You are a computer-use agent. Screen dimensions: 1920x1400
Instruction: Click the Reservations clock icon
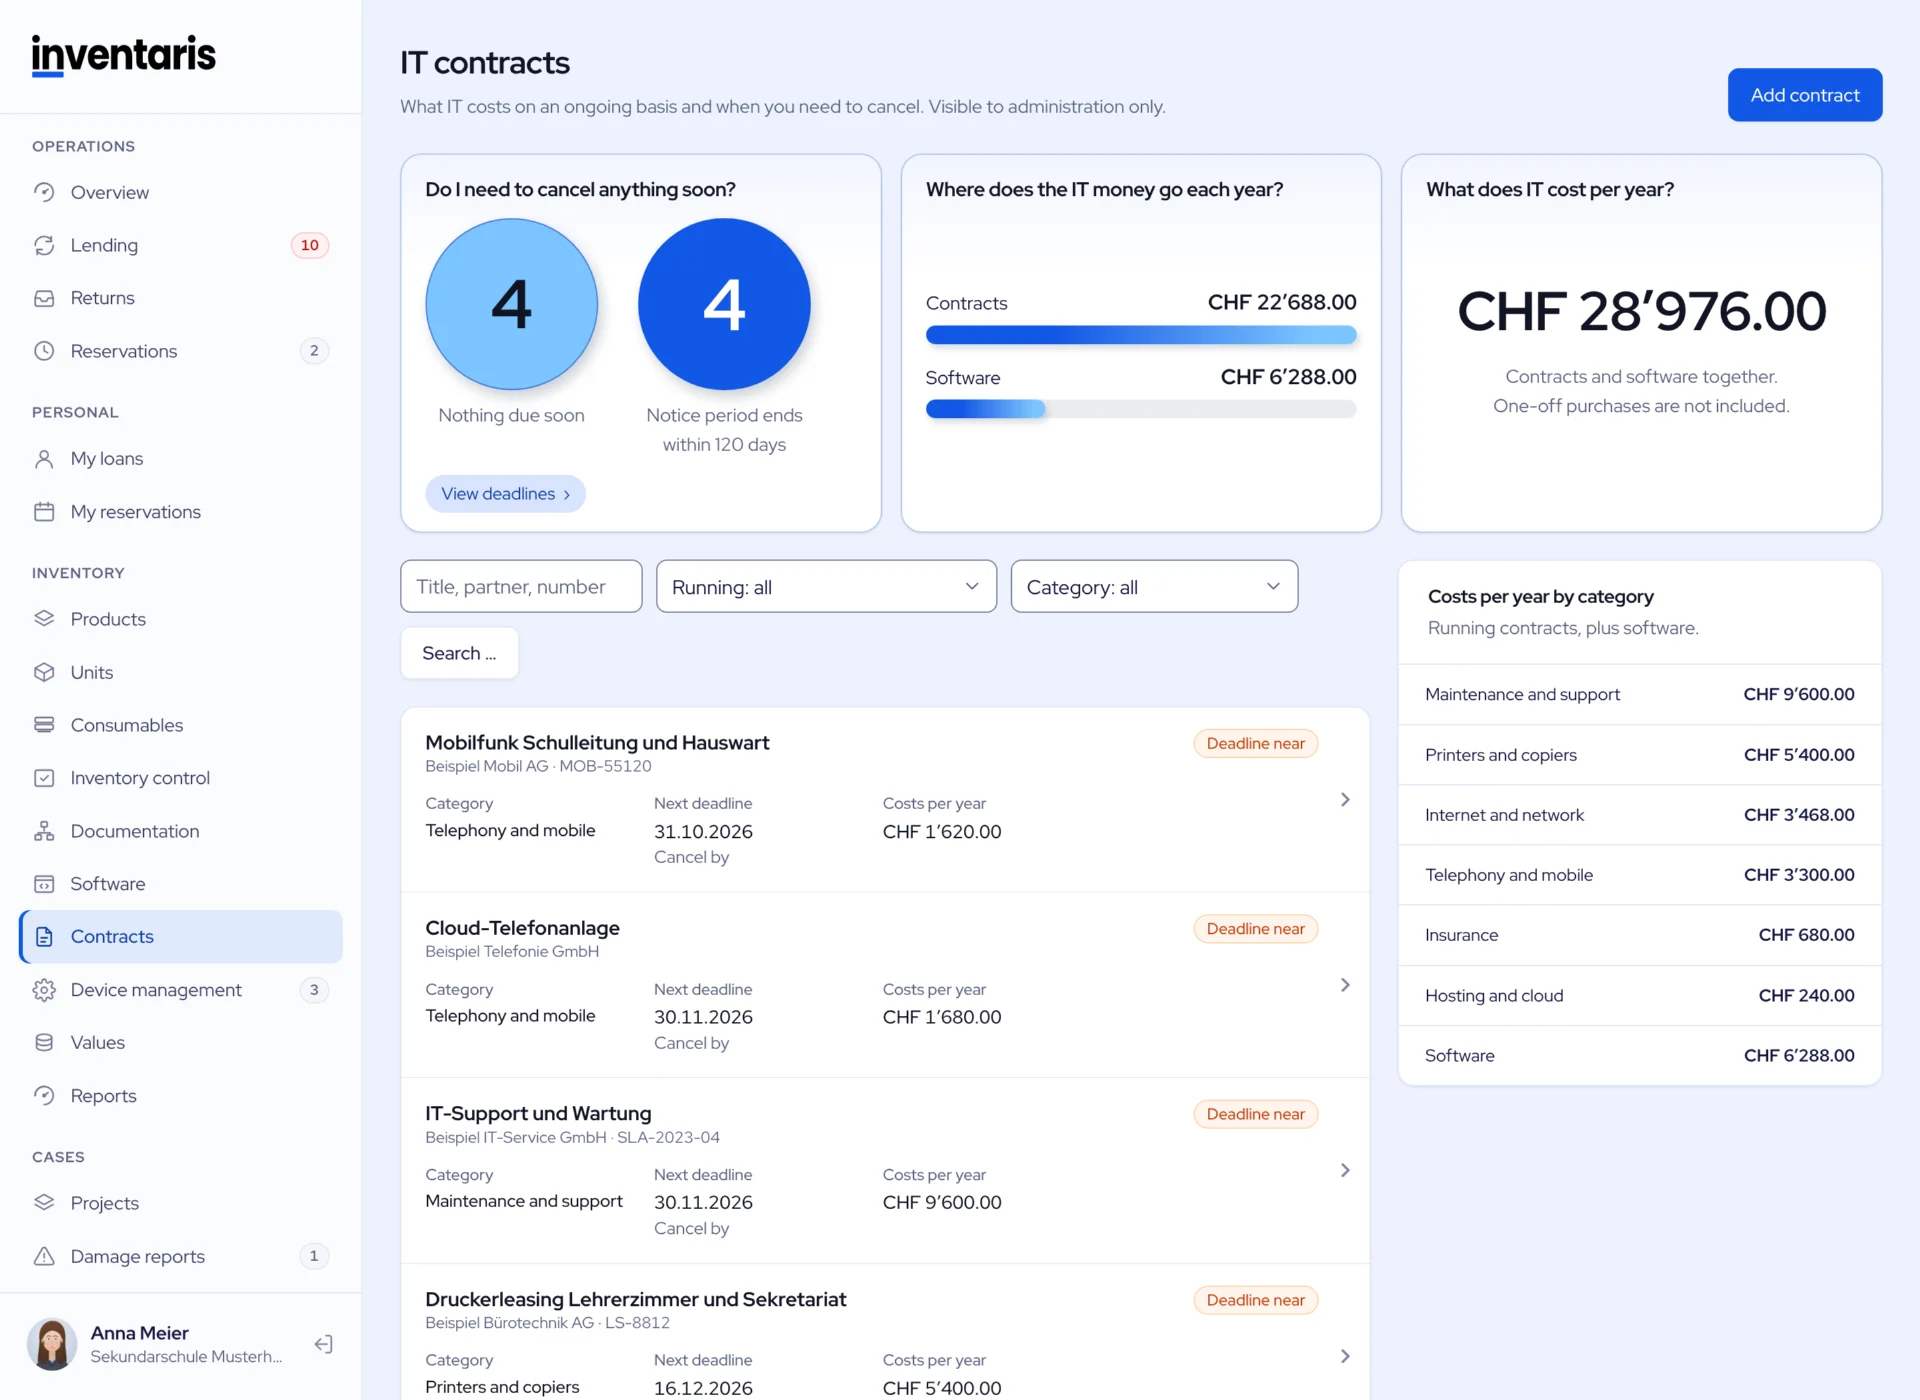[x=44, y=351]
